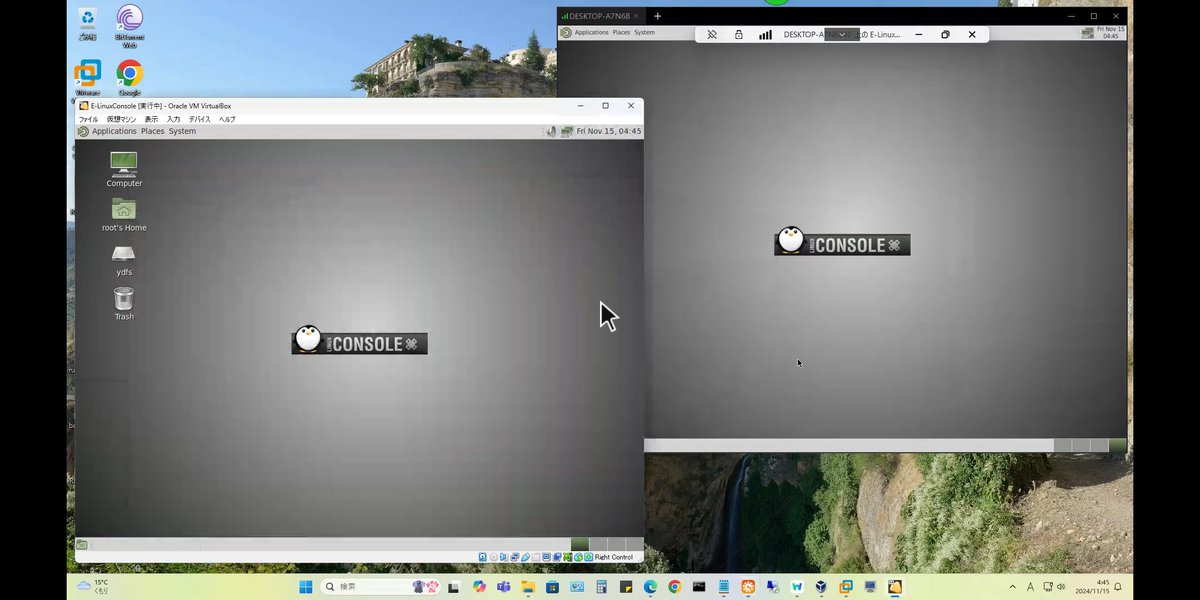Show hidden tray icons chevron
Image resolution: width=1200 pixels, height=600 pixels.
point(1012,587)
